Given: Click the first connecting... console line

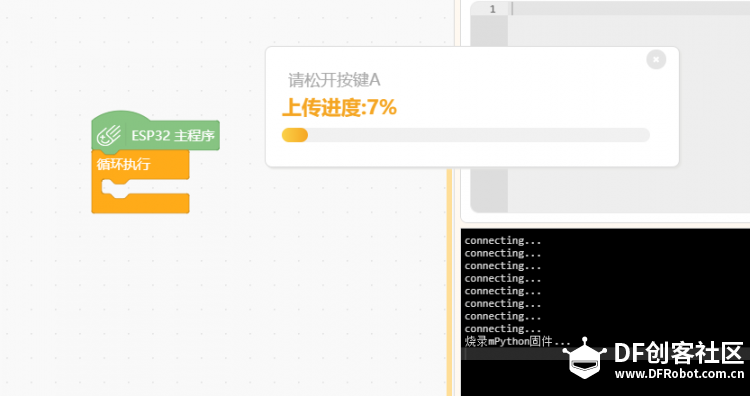Looking at the screenshot, I should (x=503, y=241).
